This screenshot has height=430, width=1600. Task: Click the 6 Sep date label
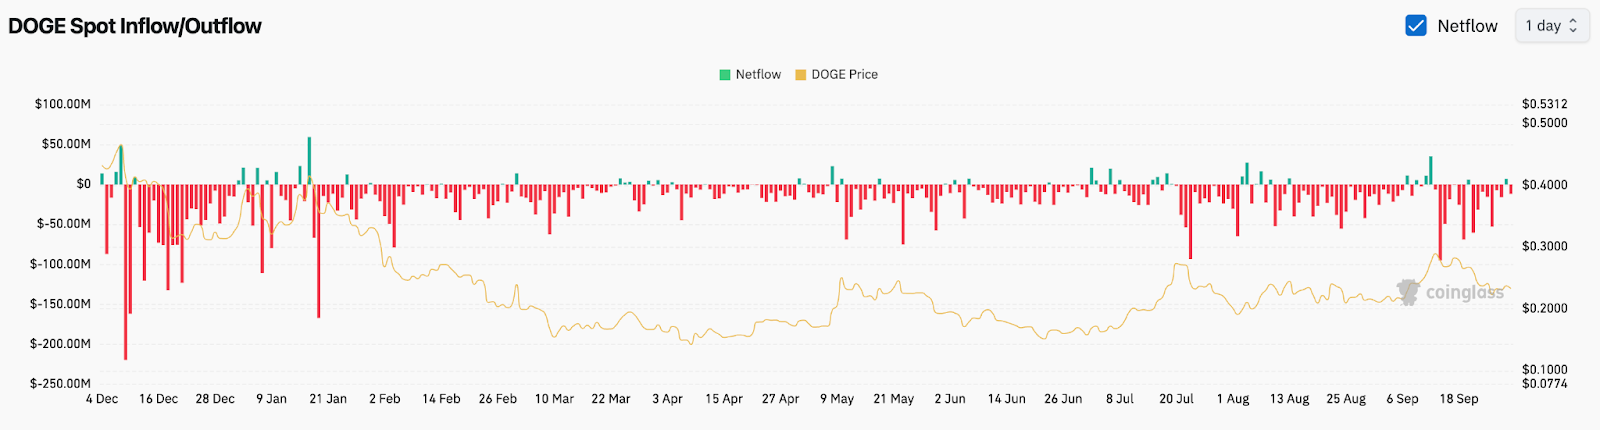click(x=1403, y=399)
